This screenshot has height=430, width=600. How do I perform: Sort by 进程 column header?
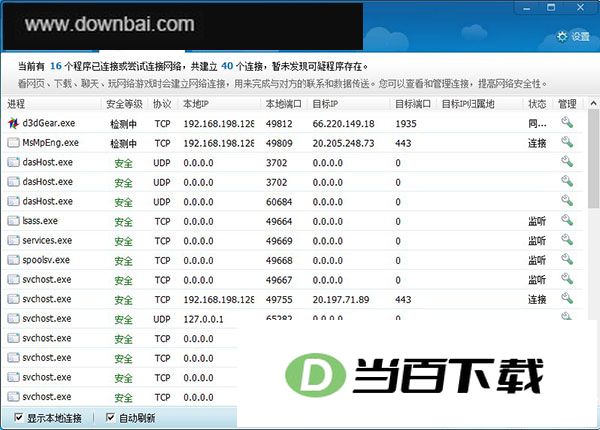coord(16,104)
